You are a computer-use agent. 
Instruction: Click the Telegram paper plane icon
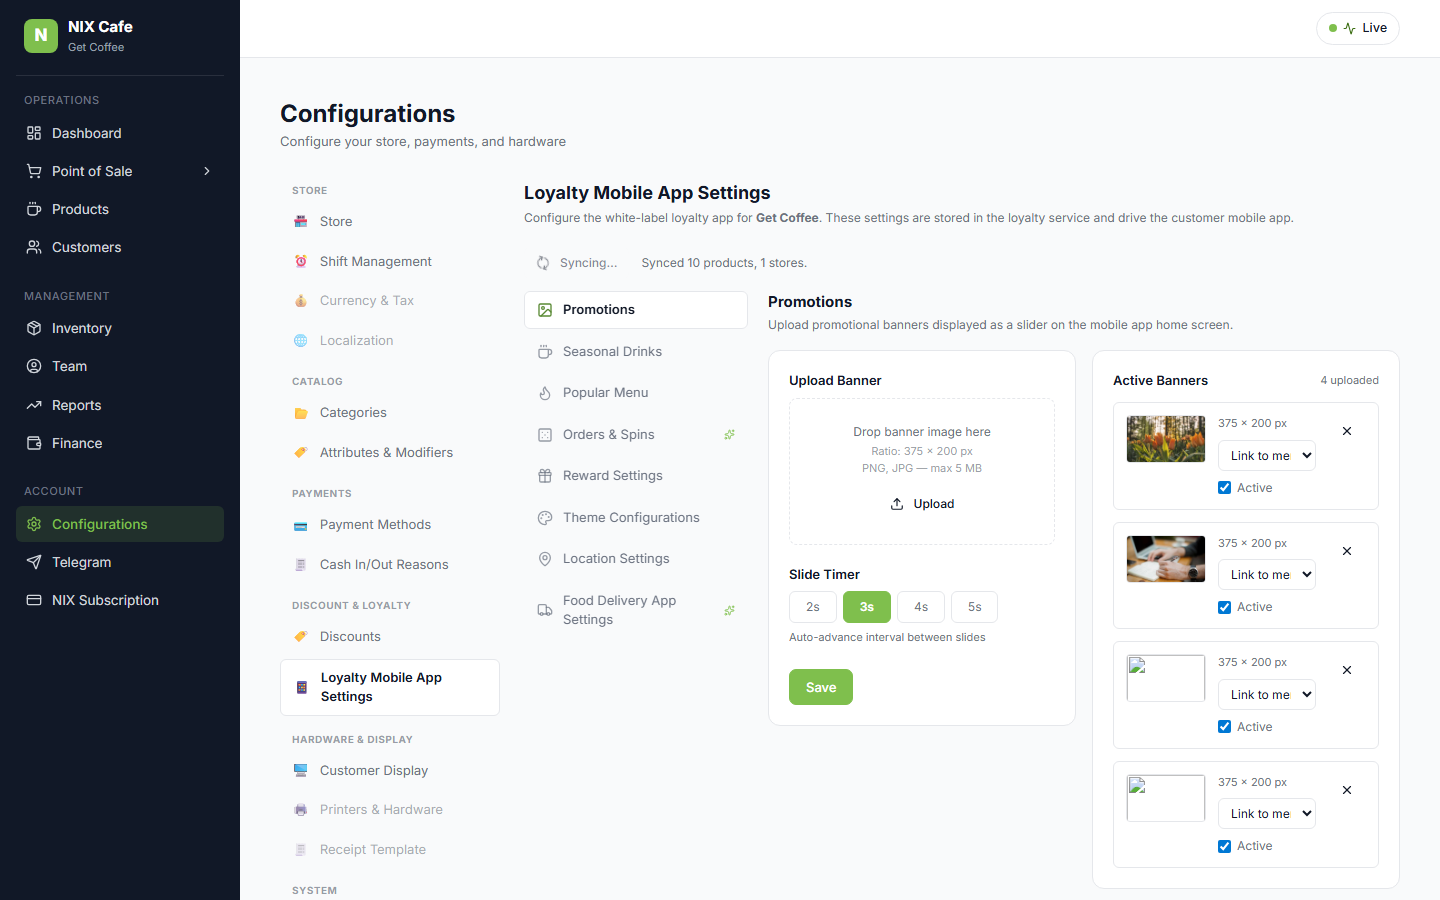click(34, 562)
